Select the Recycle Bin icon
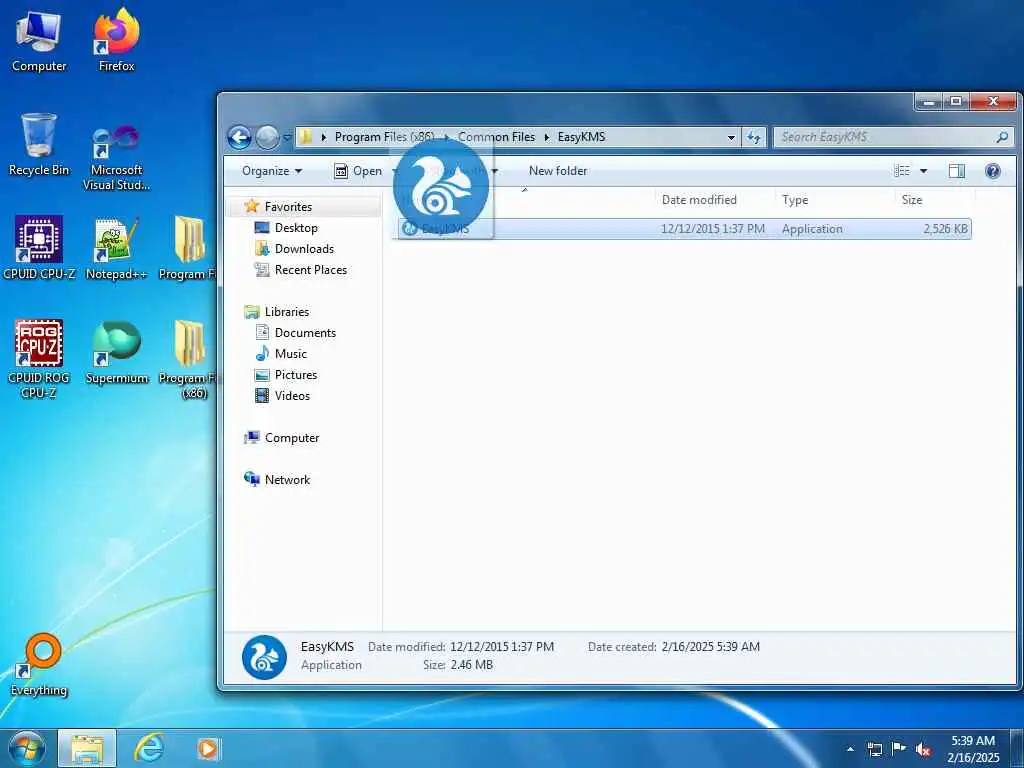The height and width of the screenshot is (768, 1024). 39,144
